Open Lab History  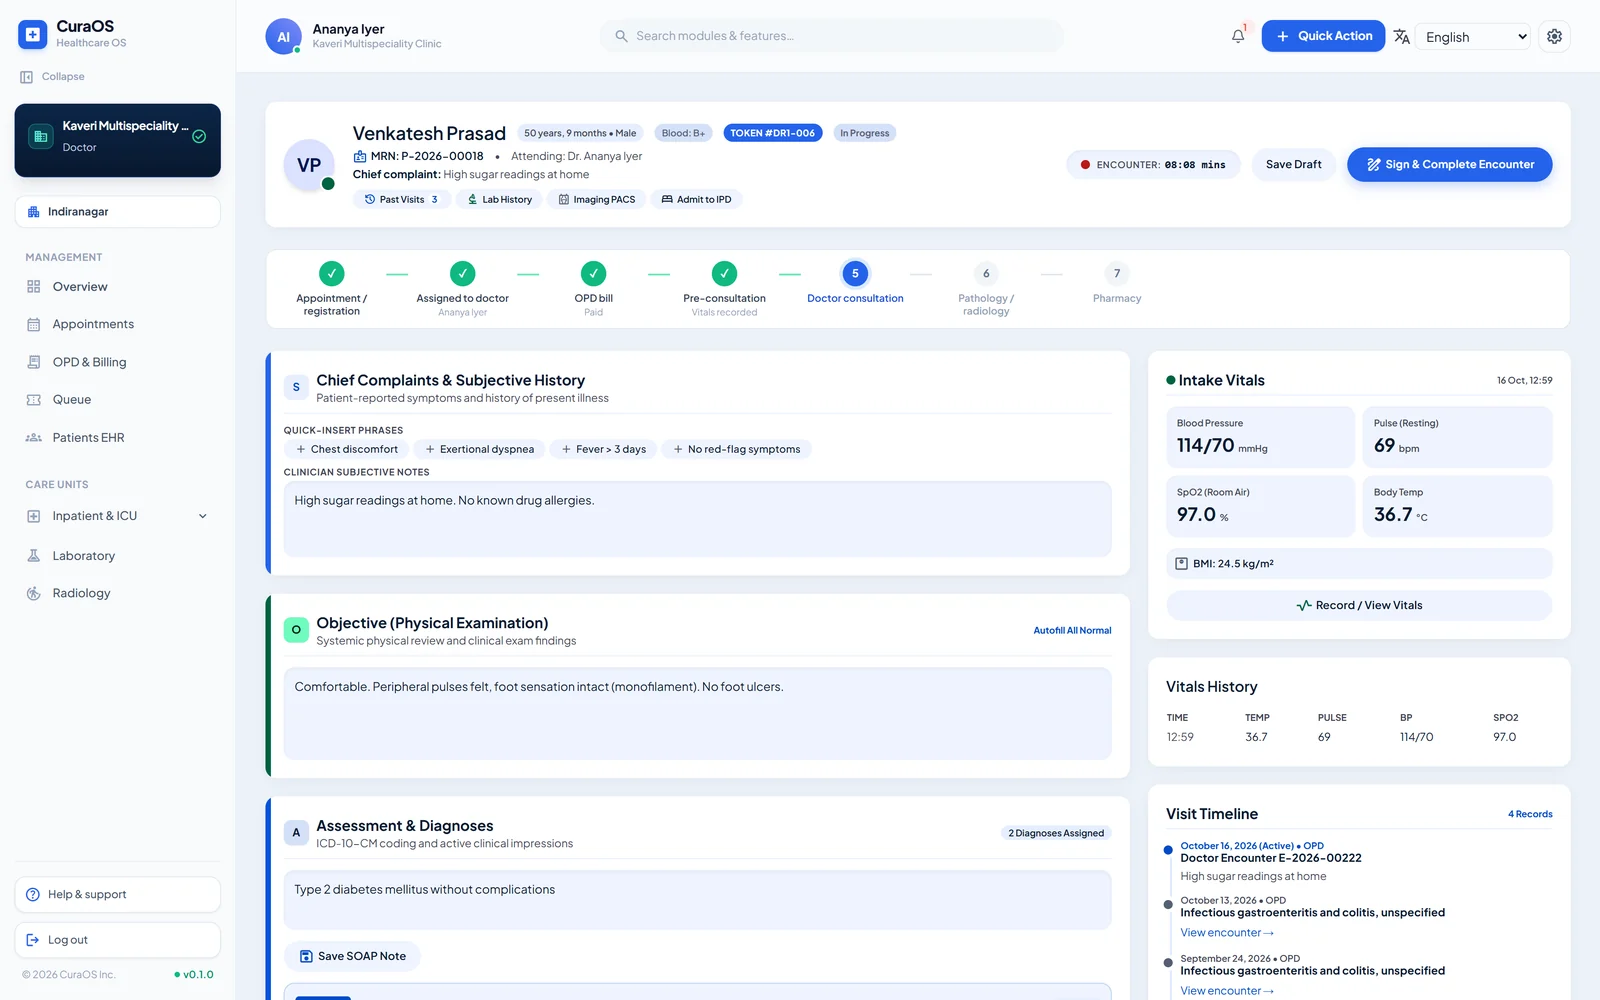pyautogui.click(x=499, y=200)
